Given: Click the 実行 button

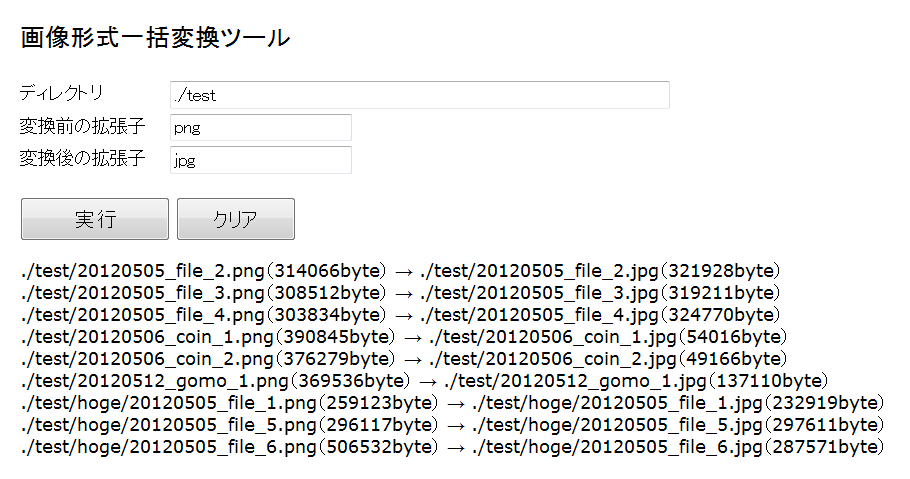Looking at the screenshot, I should pyautogui.click(x=95, y=219).
